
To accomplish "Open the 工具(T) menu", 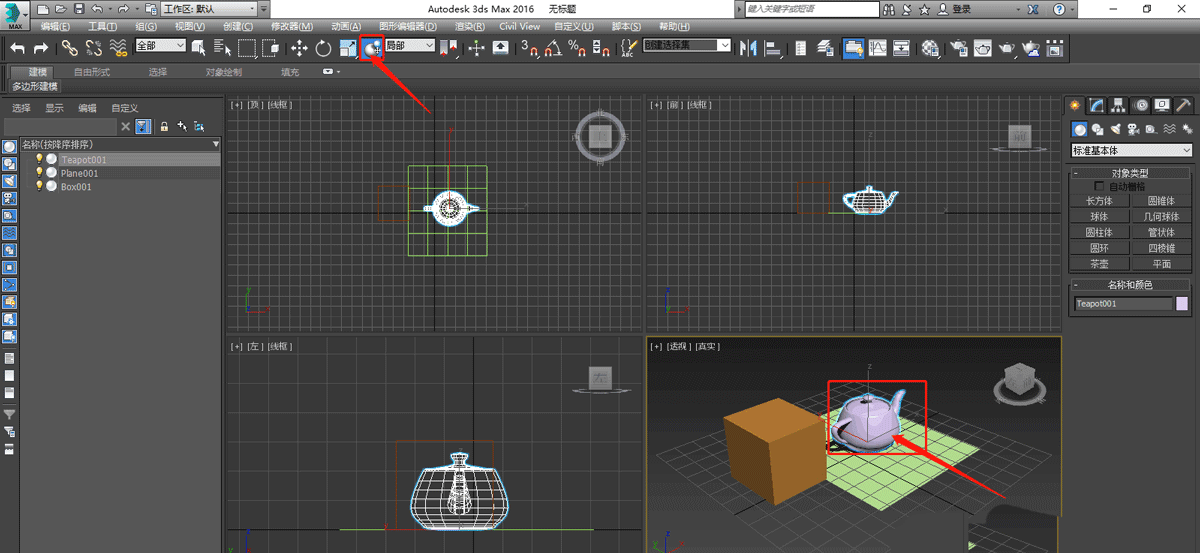I will [x=102, y=26].
